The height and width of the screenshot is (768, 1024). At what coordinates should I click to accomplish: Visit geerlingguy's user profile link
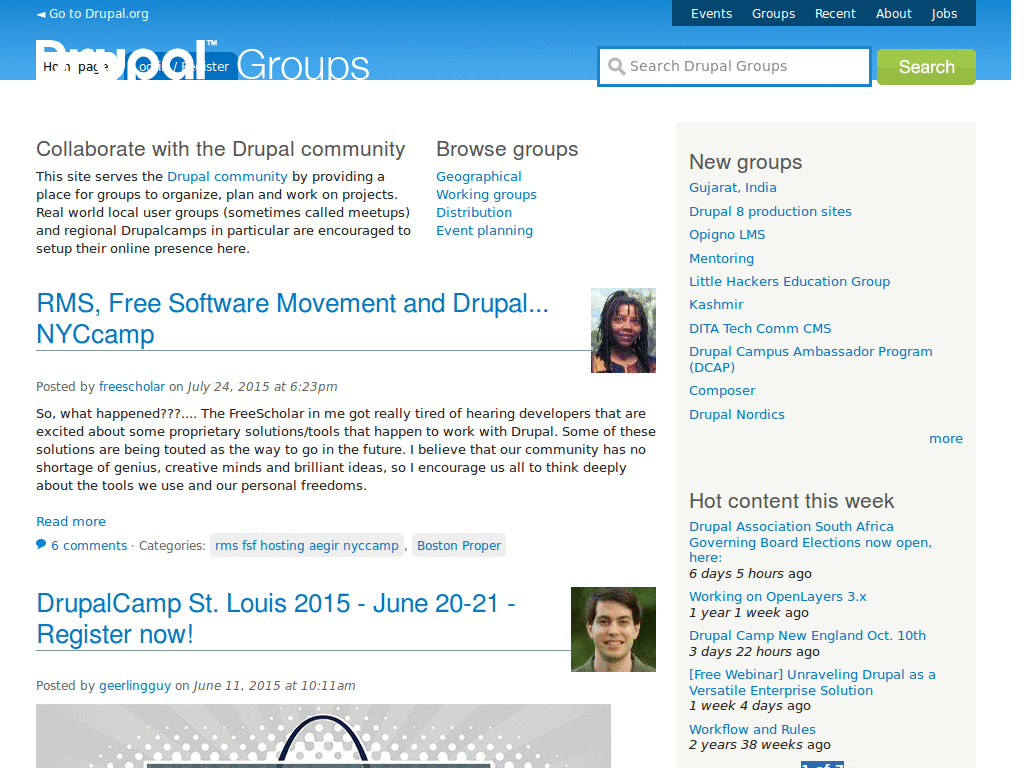135,686
